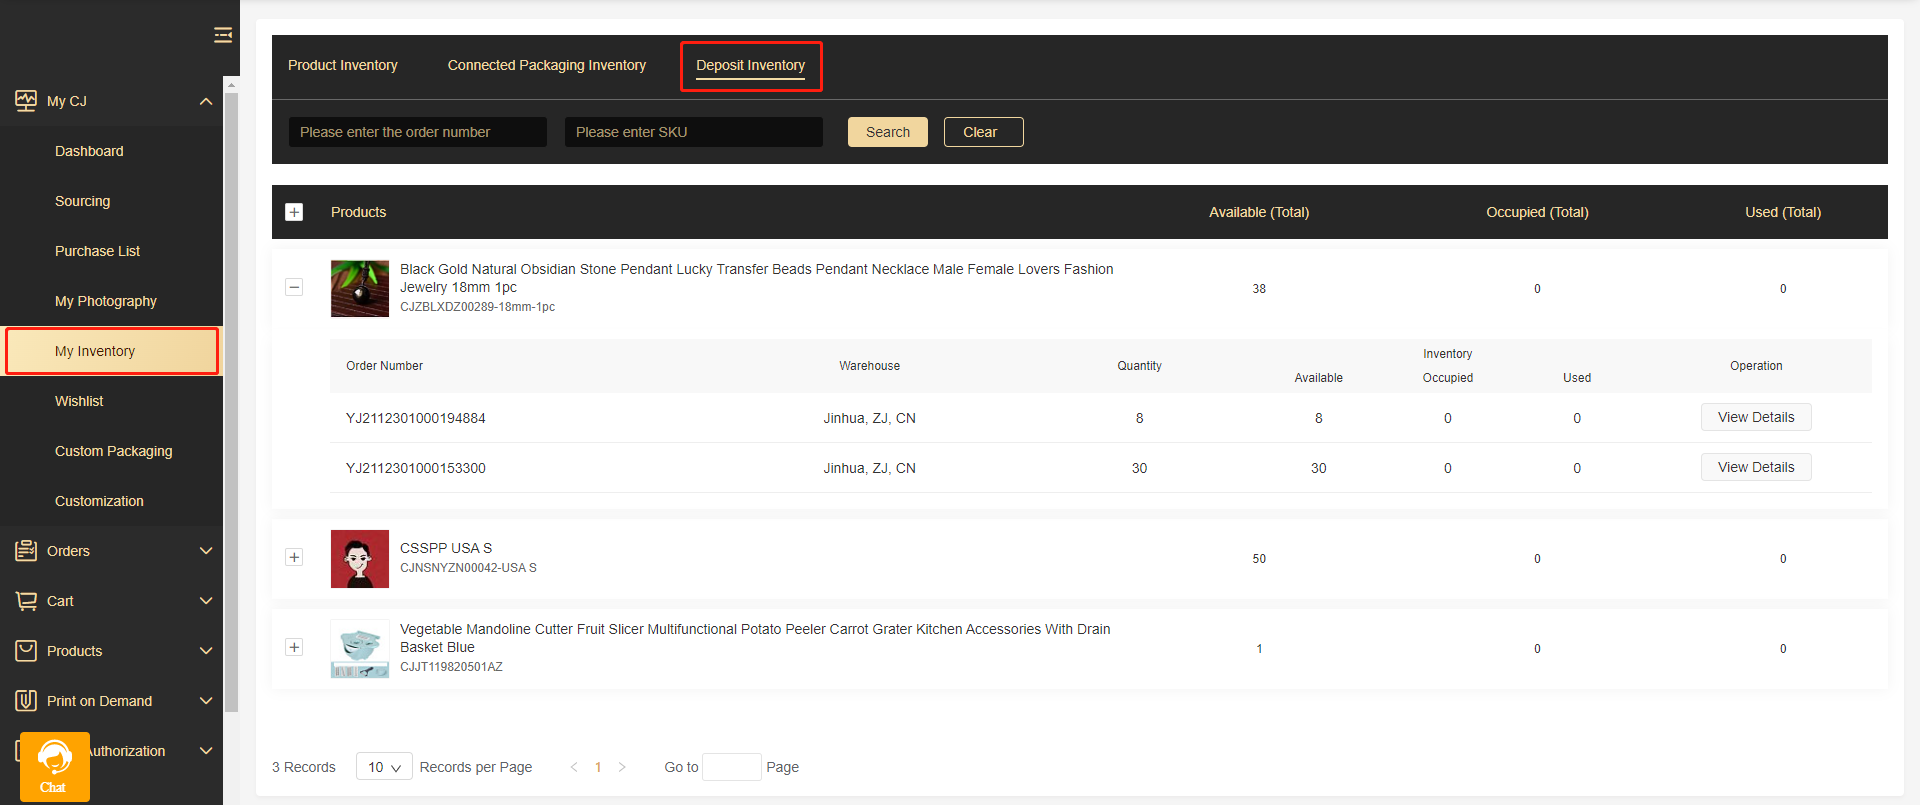Collapse the Black Gold Obsidian product row

pos(294,288)
